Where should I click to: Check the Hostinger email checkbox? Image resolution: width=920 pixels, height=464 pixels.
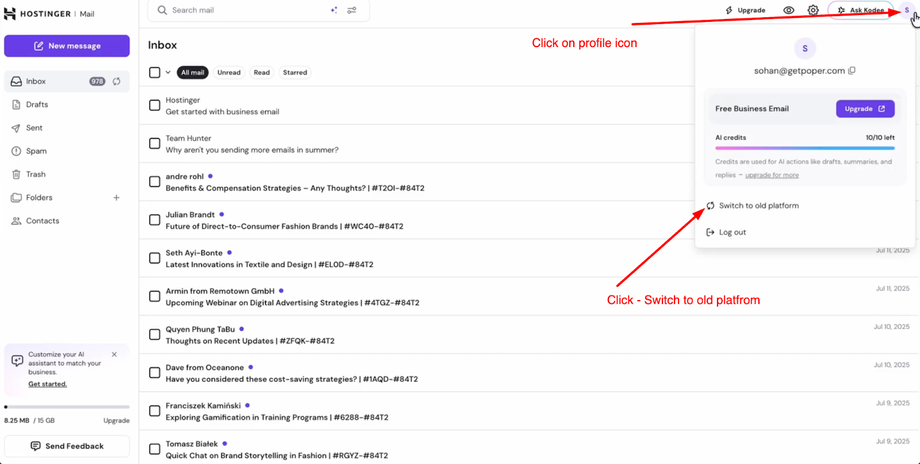tap(154, 105)
